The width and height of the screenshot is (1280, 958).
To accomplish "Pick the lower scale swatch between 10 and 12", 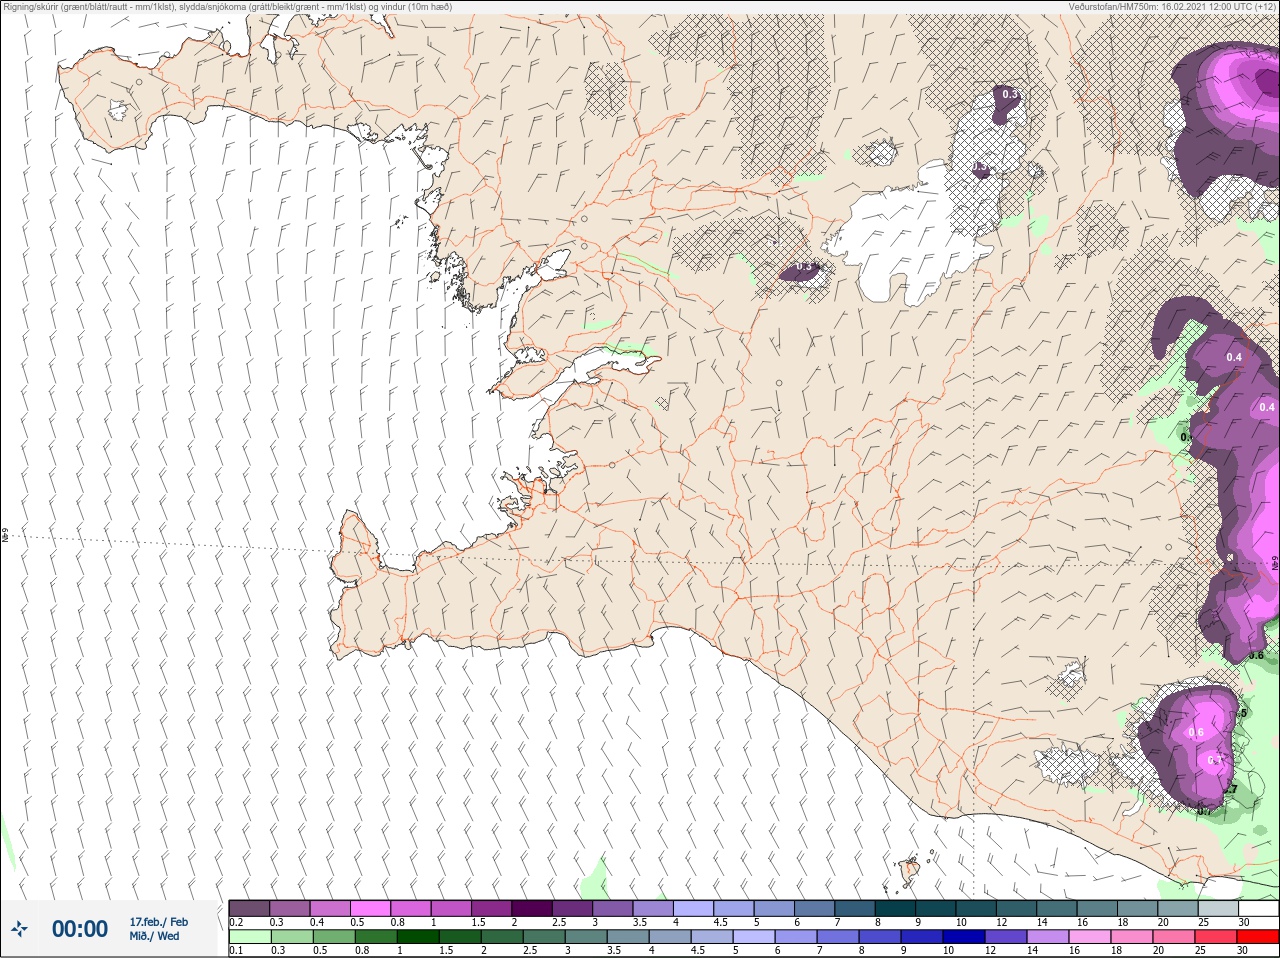I will [964, 937].
